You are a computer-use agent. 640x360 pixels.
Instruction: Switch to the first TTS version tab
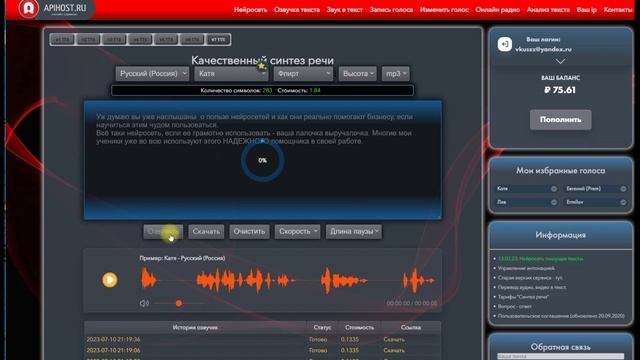coord(62,40)
